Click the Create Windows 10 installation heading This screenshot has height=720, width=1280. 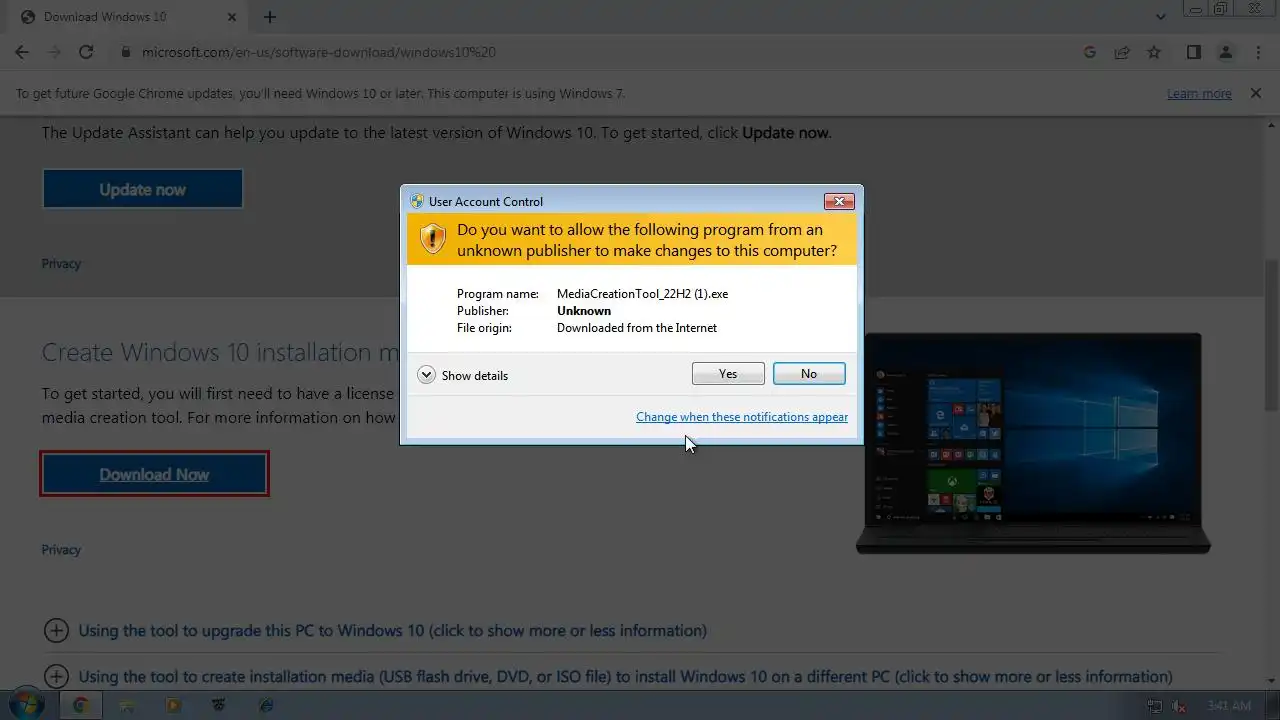(220, 352)
